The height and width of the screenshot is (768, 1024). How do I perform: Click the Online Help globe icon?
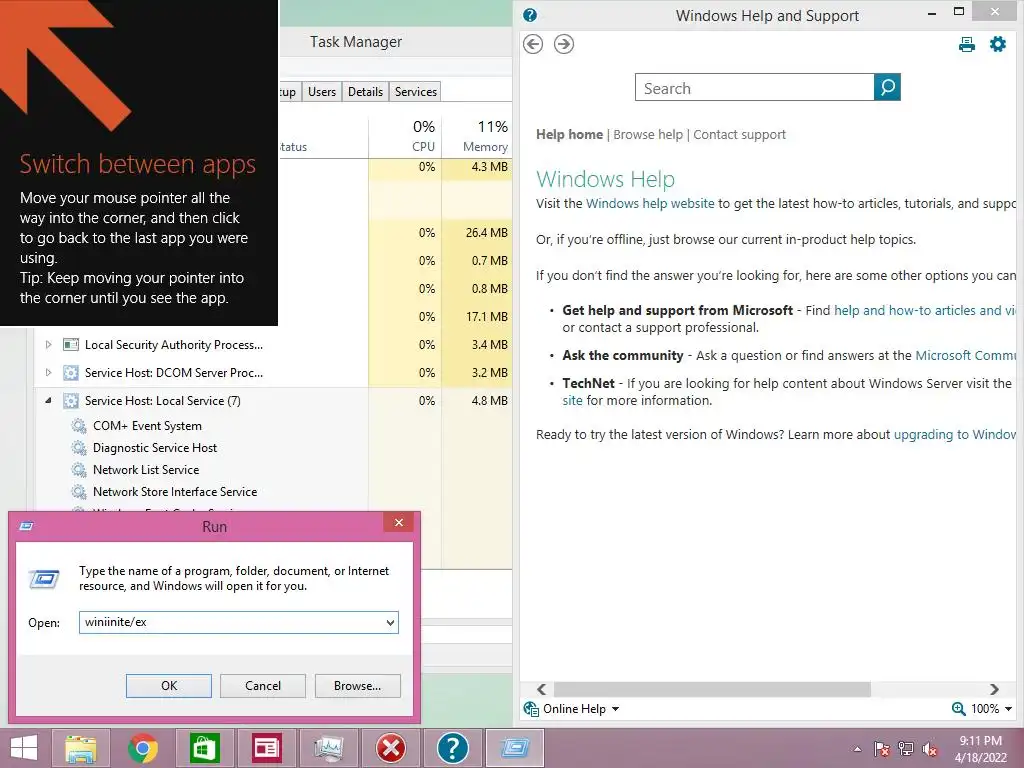(x=531, y=709)
